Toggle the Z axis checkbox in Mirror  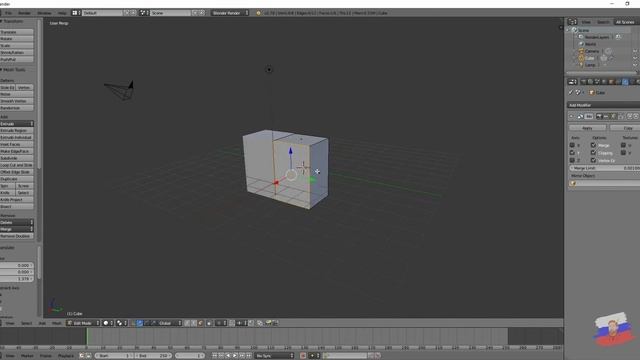[x=572, y=160]
